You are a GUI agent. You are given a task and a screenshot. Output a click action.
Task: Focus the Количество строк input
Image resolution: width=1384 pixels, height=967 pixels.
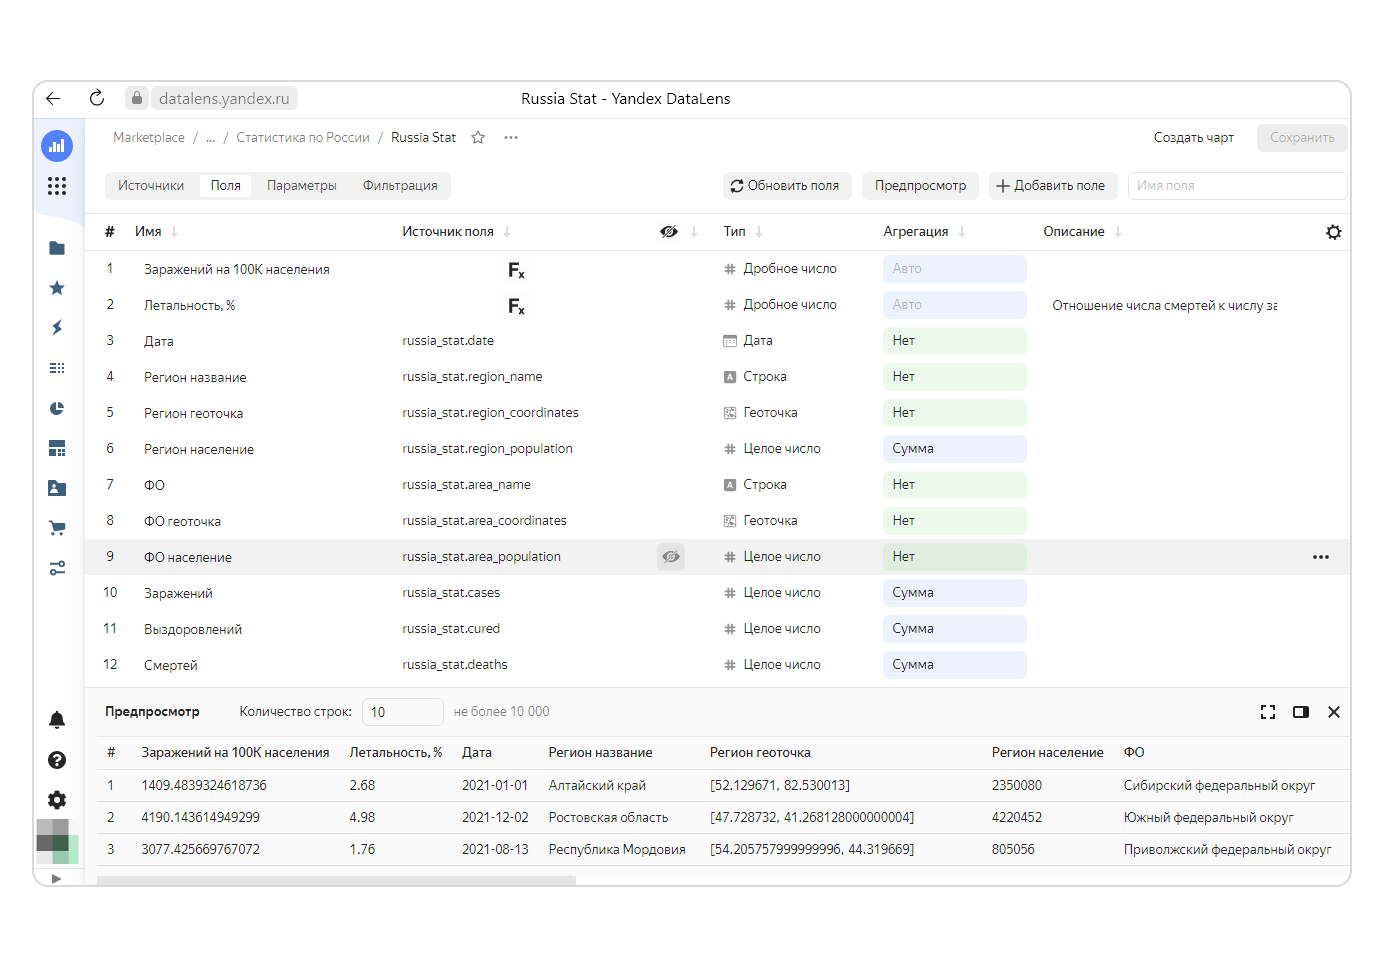pyautogui.click(x=403, y=712)
